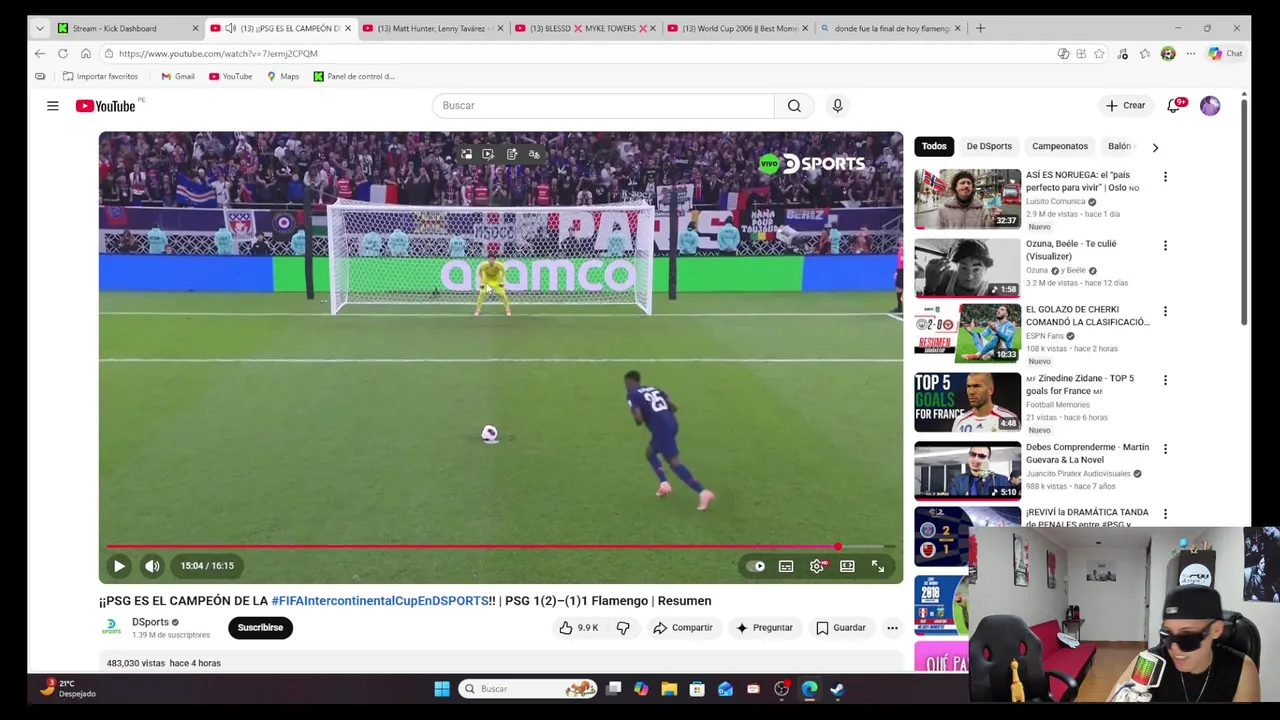
Task: Share the video via Compartir
Action: click(x=683, y=628)
